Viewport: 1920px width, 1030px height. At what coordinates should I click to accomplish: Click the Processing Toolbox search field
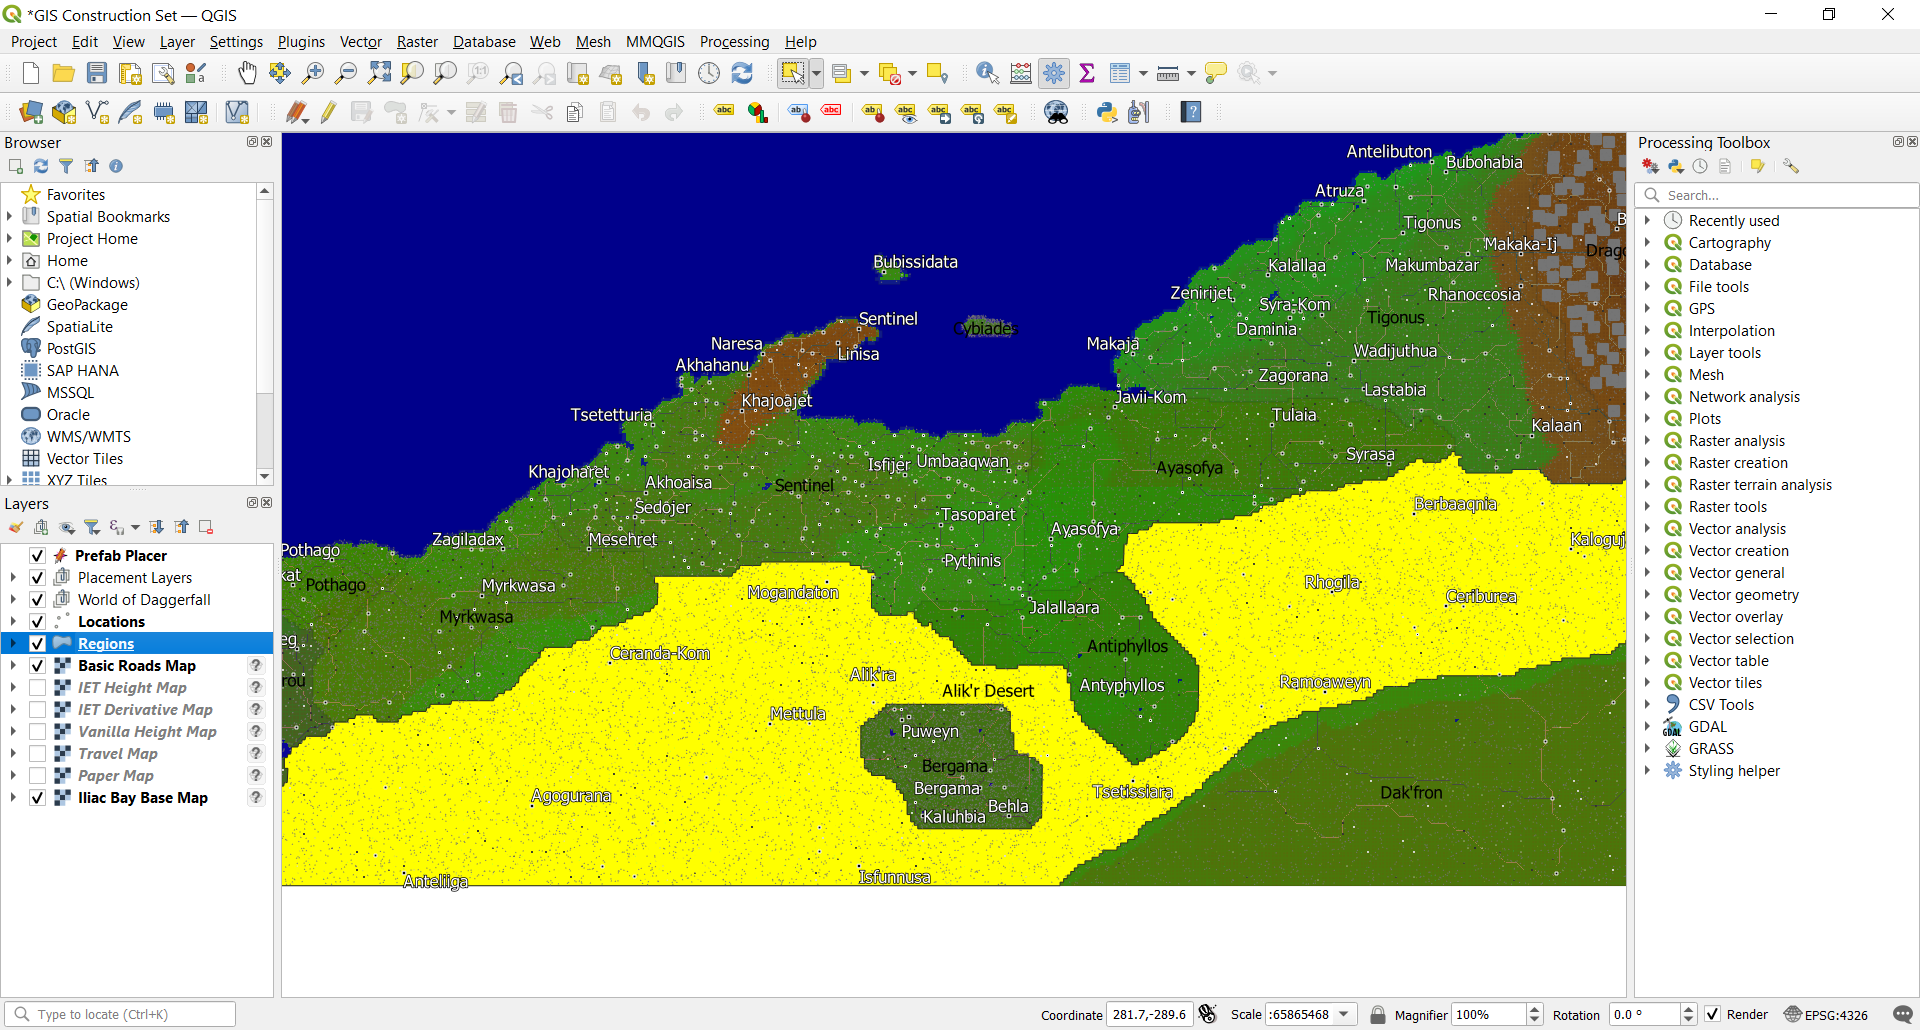(x=1777, y=195)
